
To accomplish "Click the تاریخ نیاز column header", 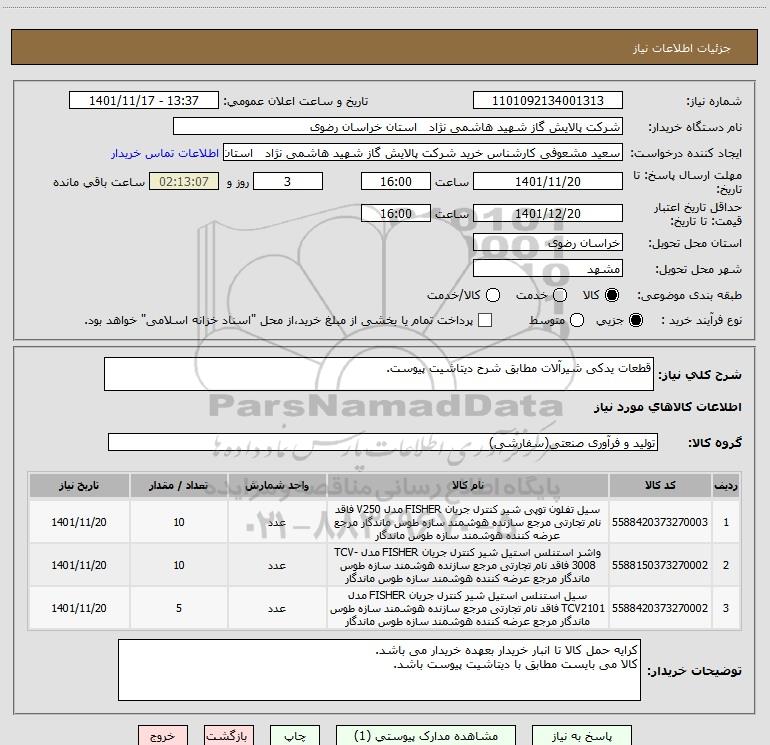I will (x=79, y=485).
